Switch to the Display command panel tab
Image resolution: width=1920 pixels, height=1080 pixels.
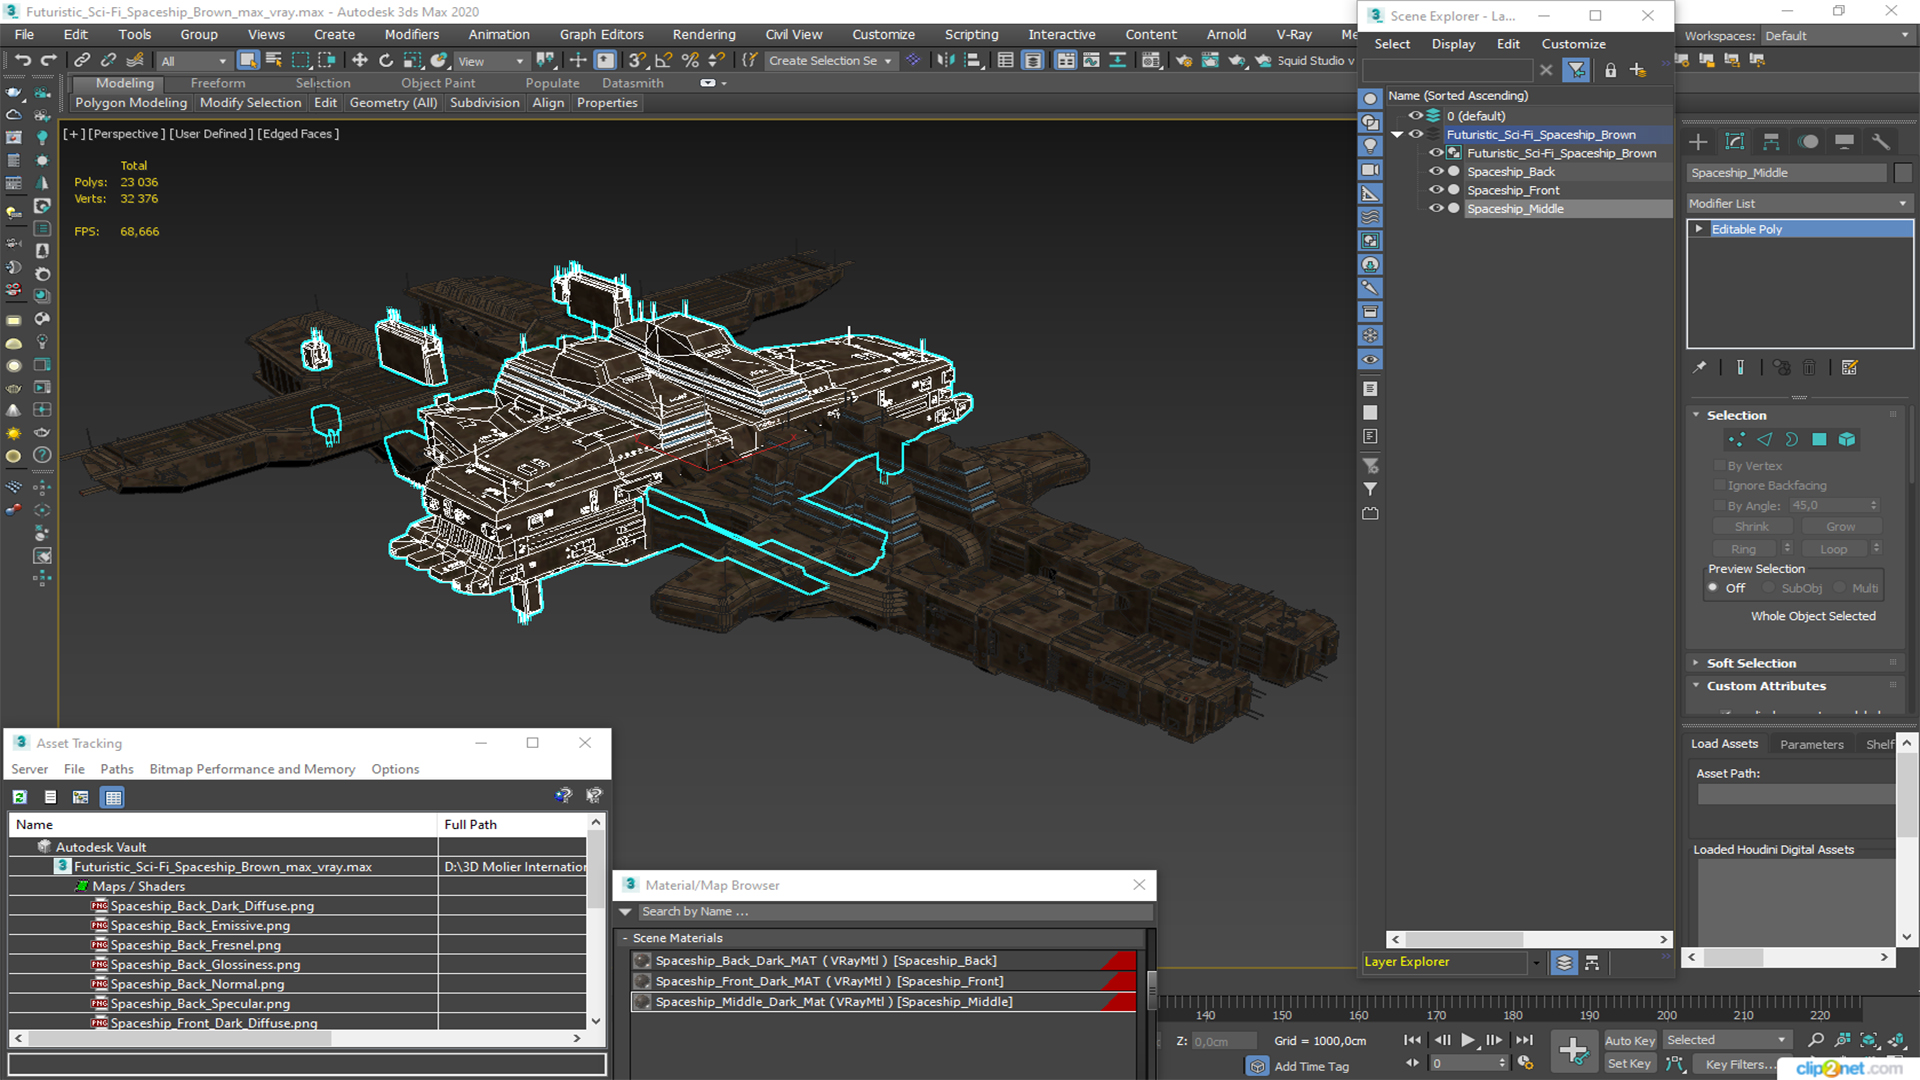[x=1844, y=142]
